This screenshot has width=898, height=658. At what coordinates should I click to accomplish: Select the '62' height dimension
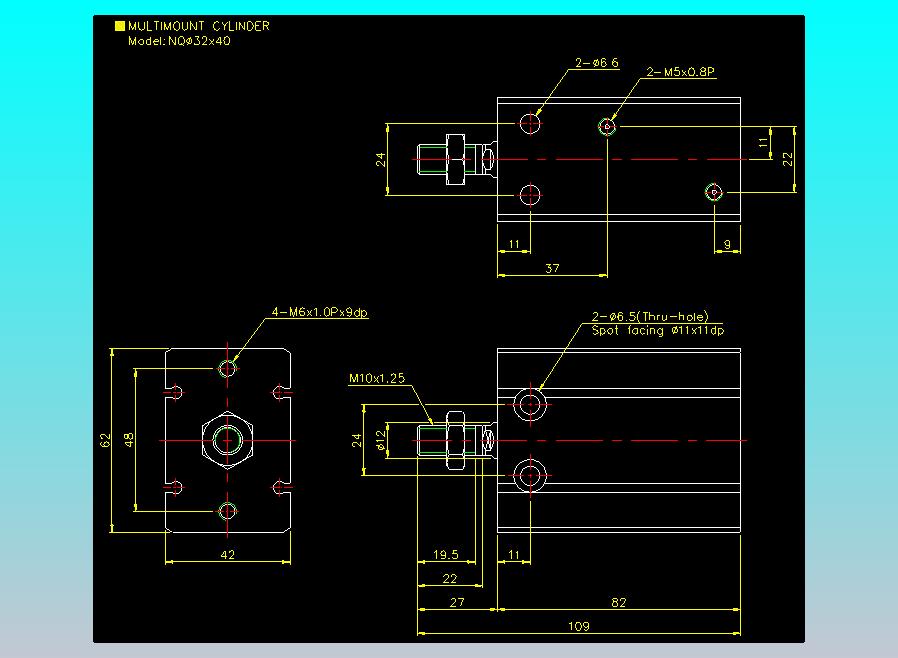coord(105,440)
